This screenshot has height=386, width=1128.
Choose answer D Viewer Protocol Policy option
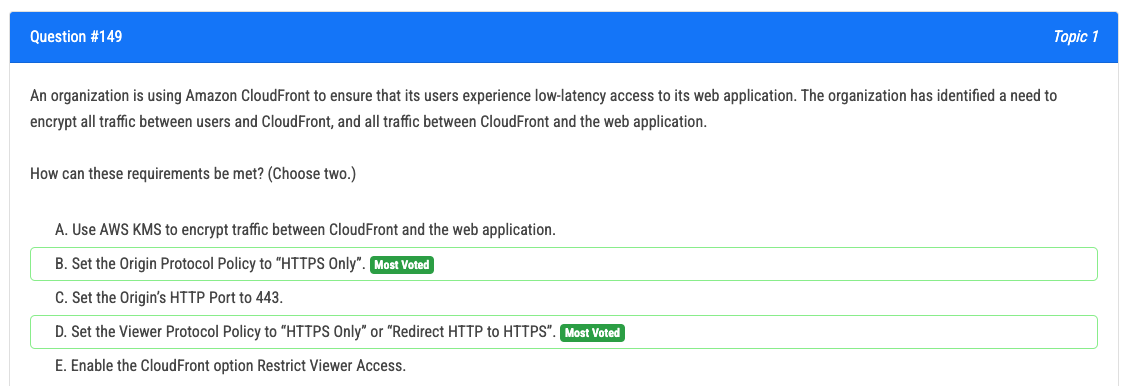(x=564, y=331)
